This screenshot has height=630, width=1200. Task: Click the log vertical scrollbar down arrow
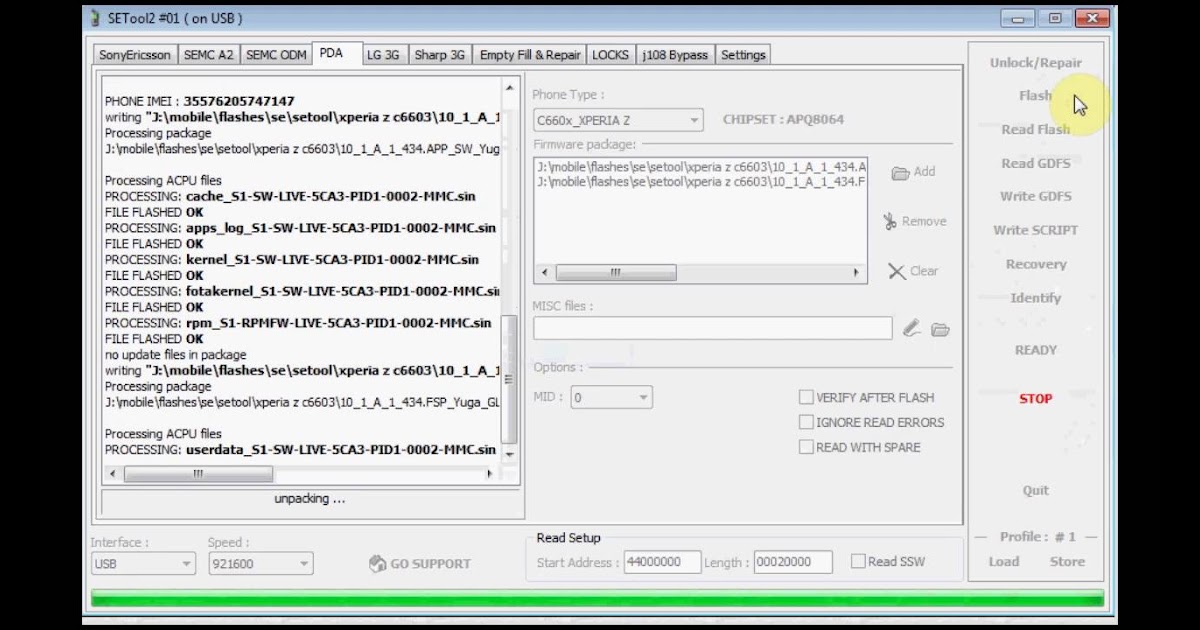[509, 455]
